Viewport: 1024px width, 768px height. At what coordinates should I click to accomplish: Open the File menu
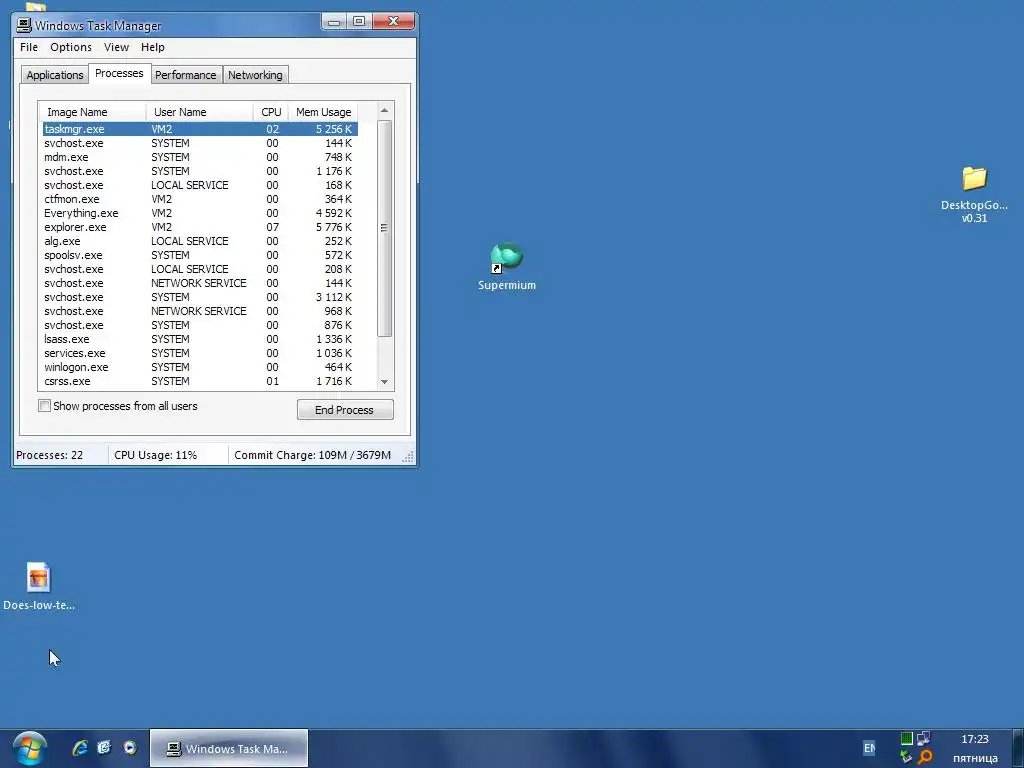point(29,47)
